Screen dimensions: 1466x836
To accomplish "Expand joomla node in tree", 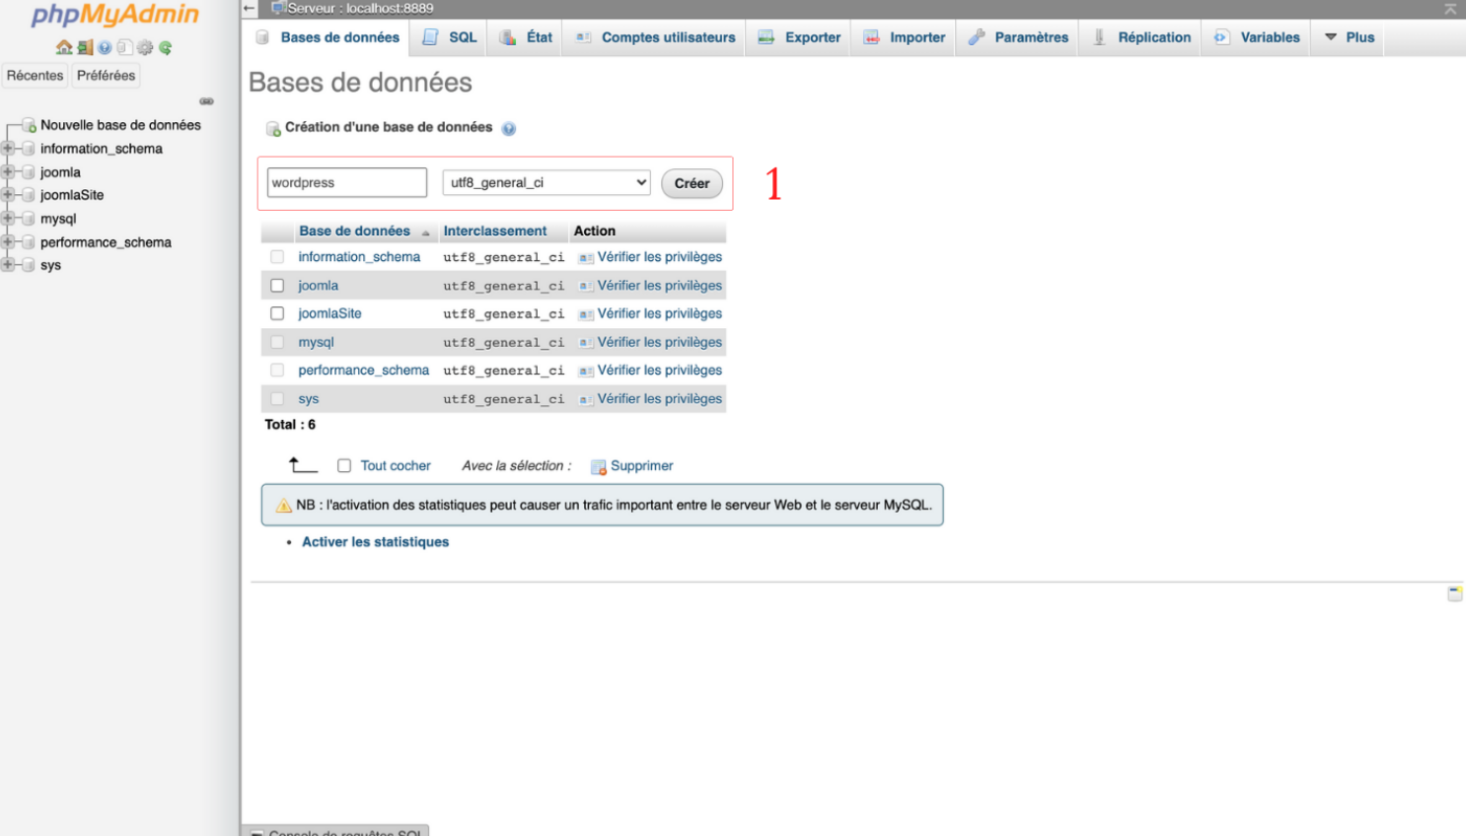I will [x=8, y=172].
